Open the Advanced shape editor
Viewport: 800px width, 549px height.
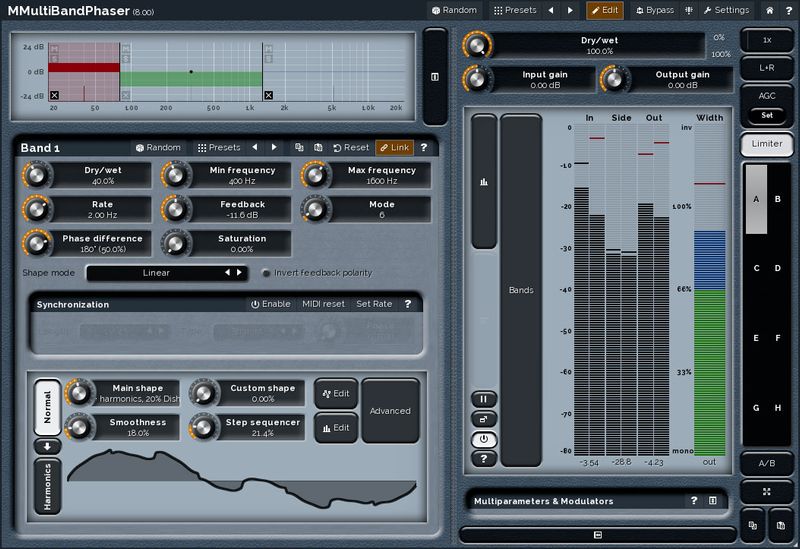coord(390,411)
